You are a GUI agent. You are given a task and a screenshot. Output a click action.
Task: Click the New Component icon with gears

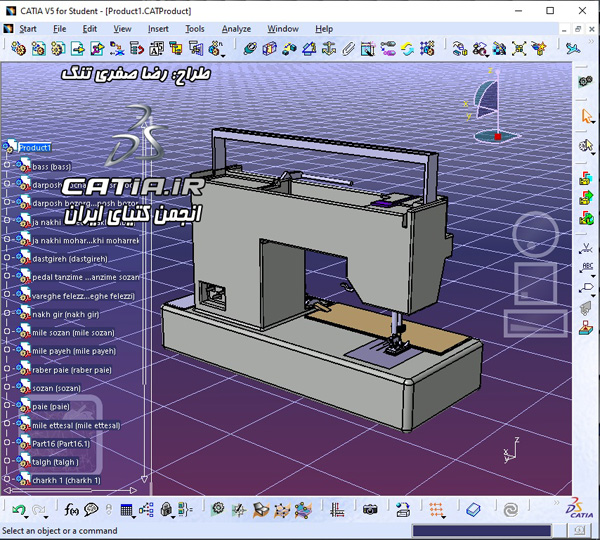pyautogui.click(x=18, y=49)
